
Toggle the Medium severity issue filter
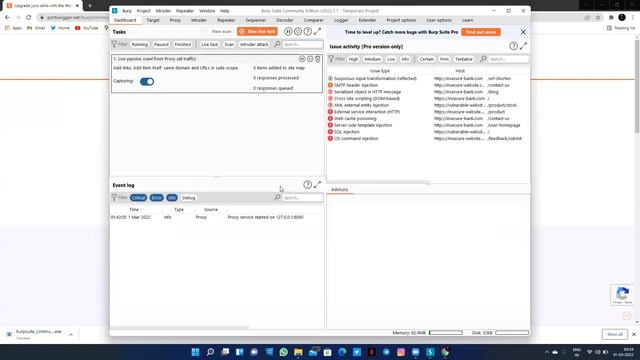(x=372, y=59)
